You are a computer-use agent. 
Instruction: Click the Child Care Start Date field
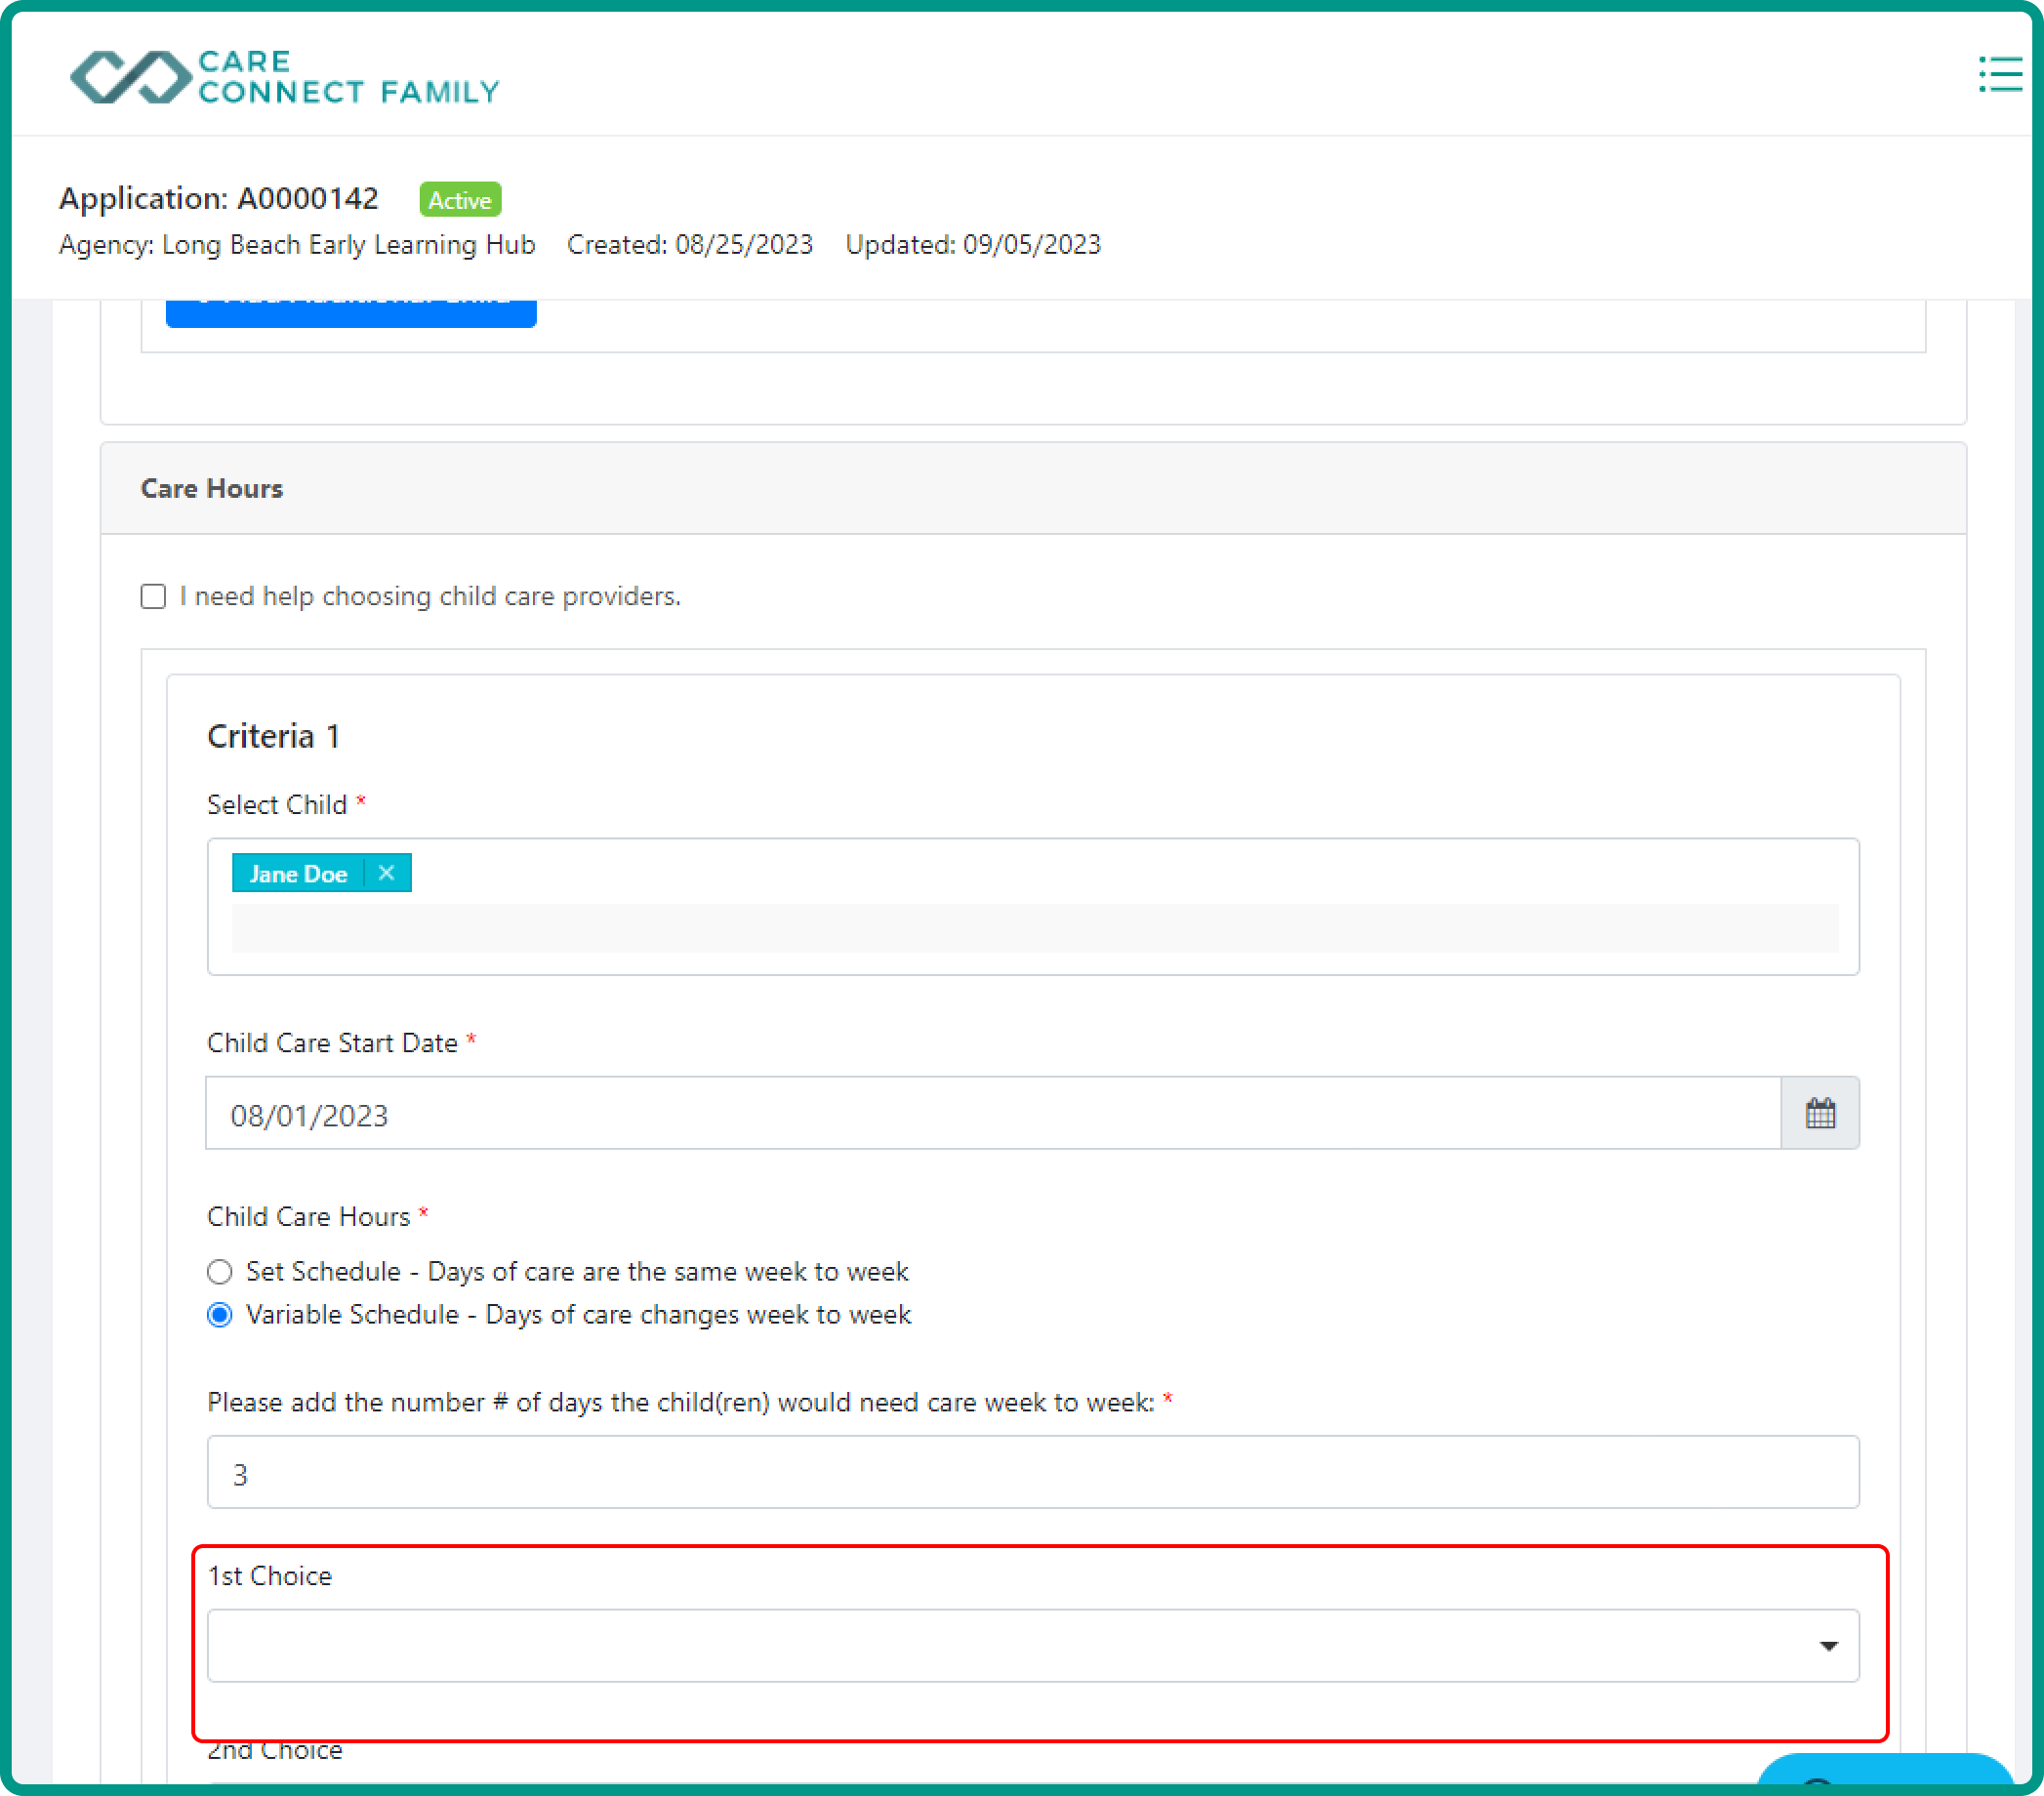992,1114
